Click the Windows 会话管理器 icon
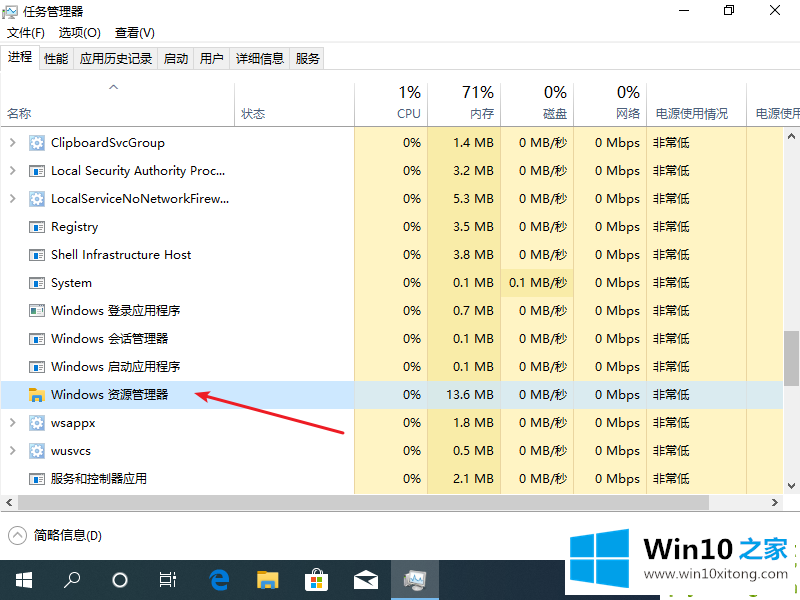 tap(37, 339)
